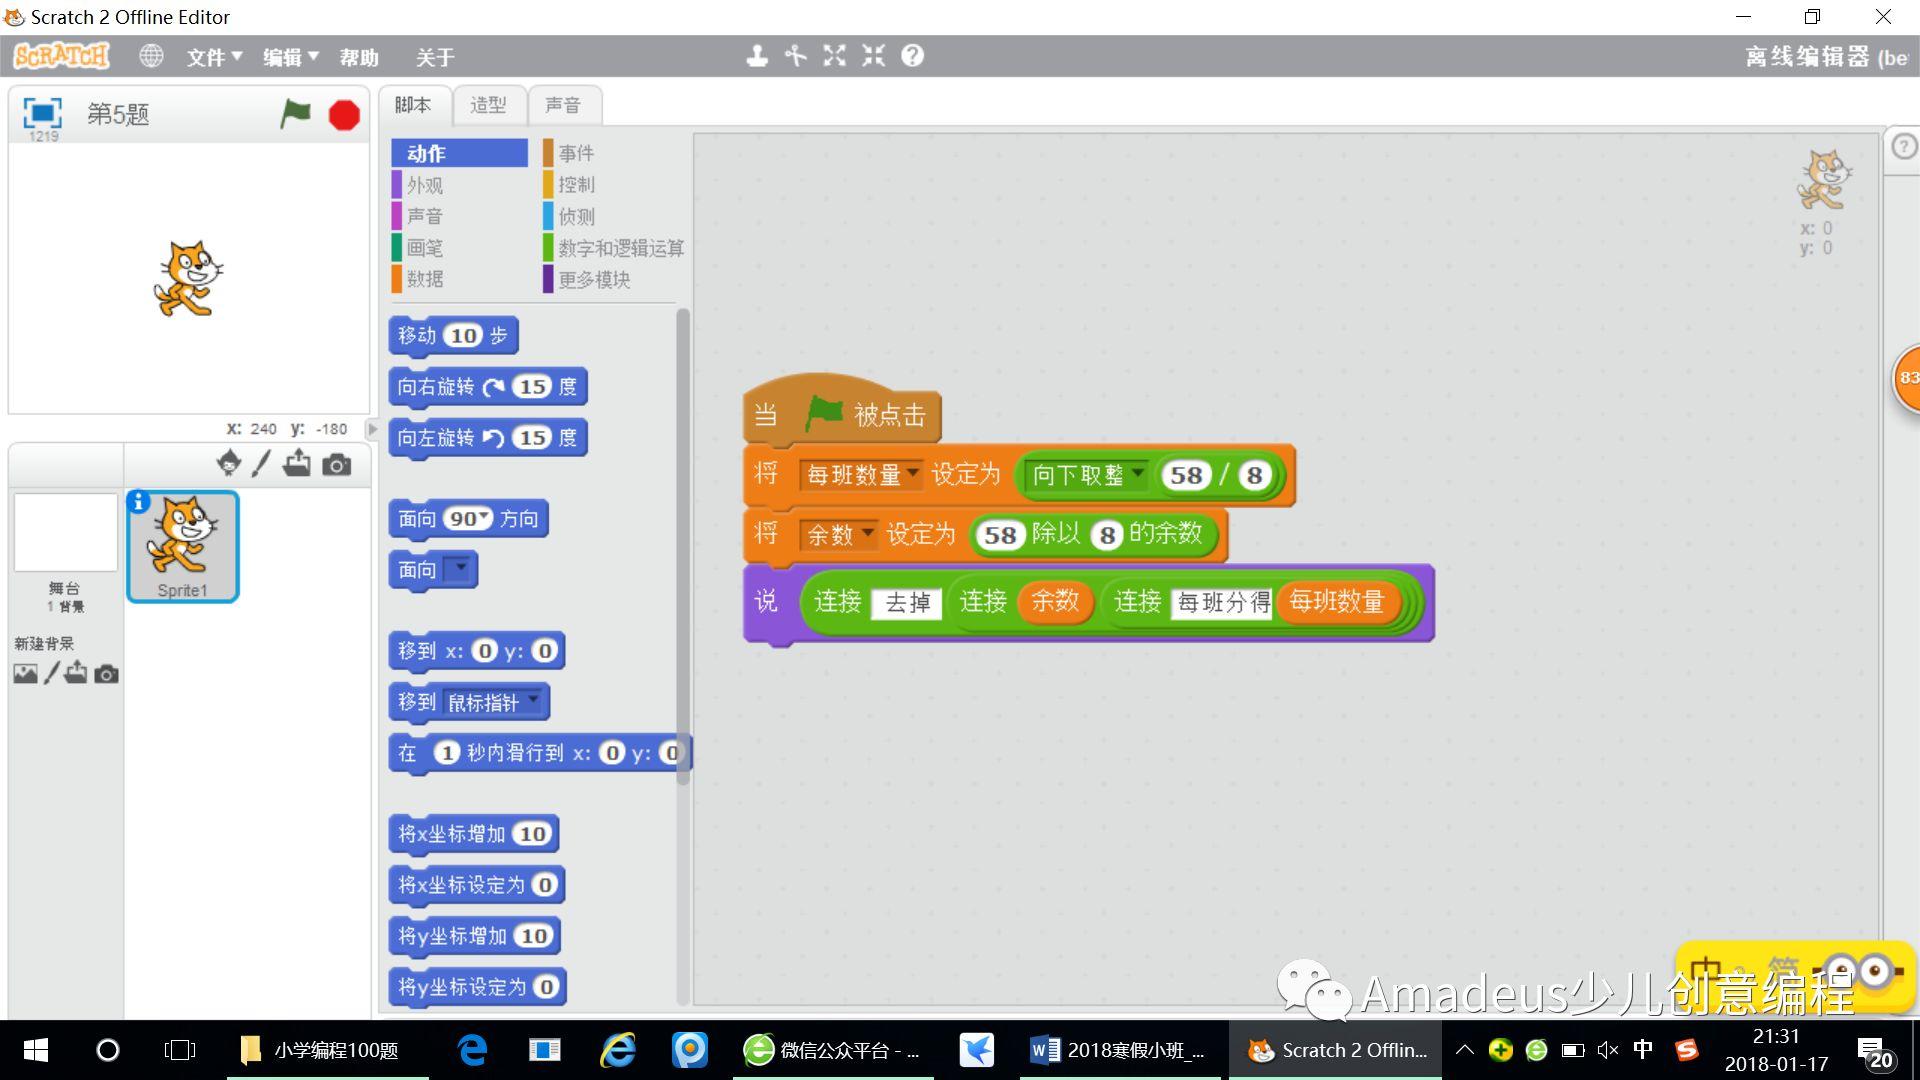The height and width of the screenshot is (1080, 1920).
Task: Expand the 控制 (Control) blocks category
Action: 576,185
